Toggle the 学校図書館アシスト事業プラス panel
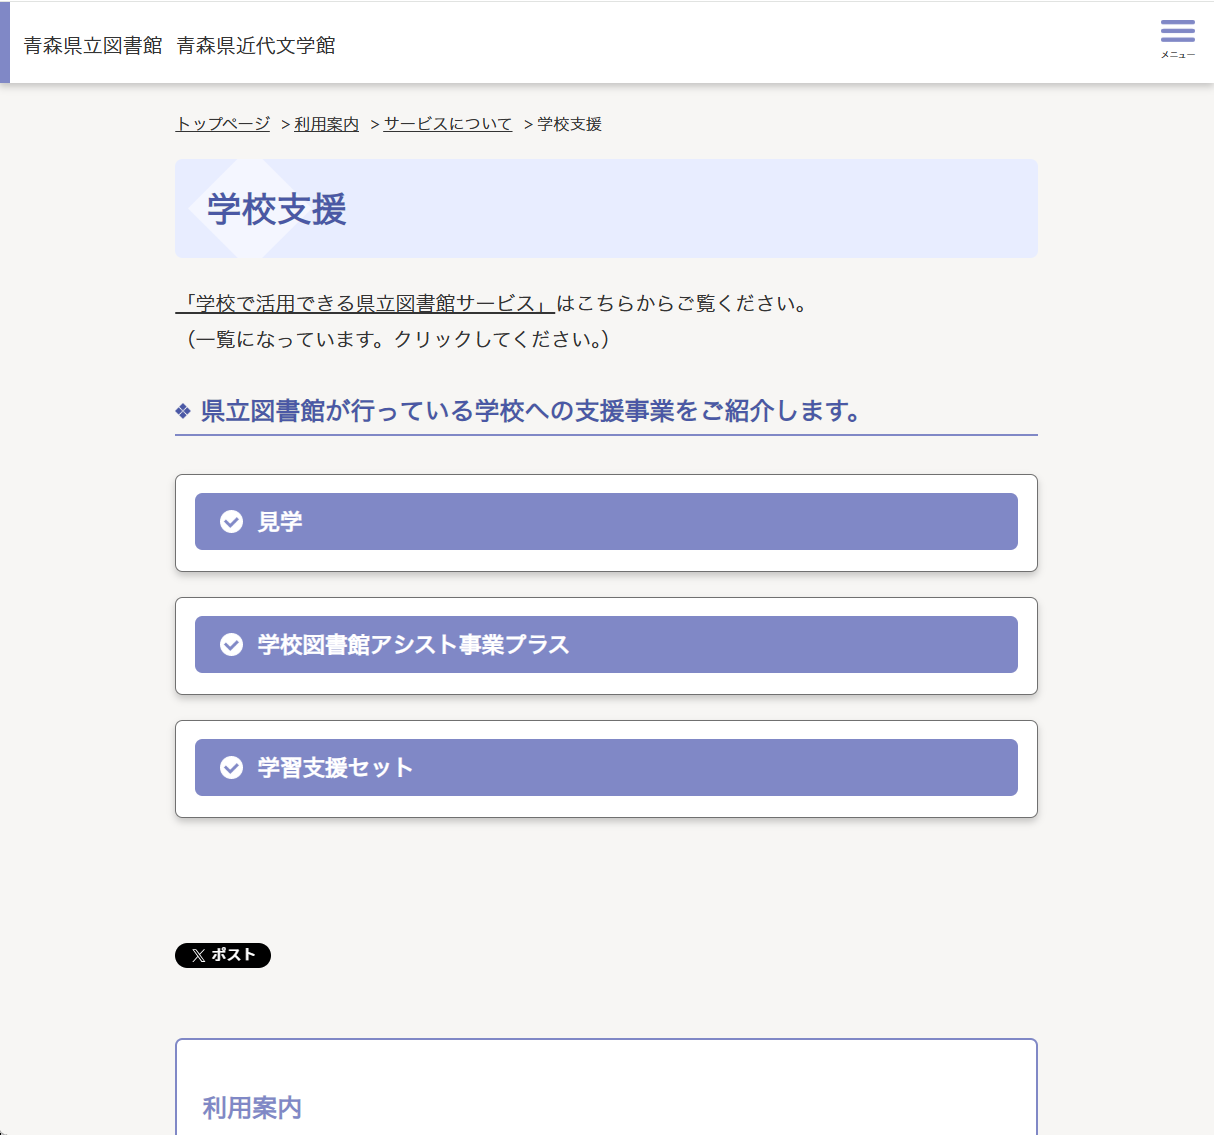The width and height of the screenshot is (1214, 1135). point(606,644)
